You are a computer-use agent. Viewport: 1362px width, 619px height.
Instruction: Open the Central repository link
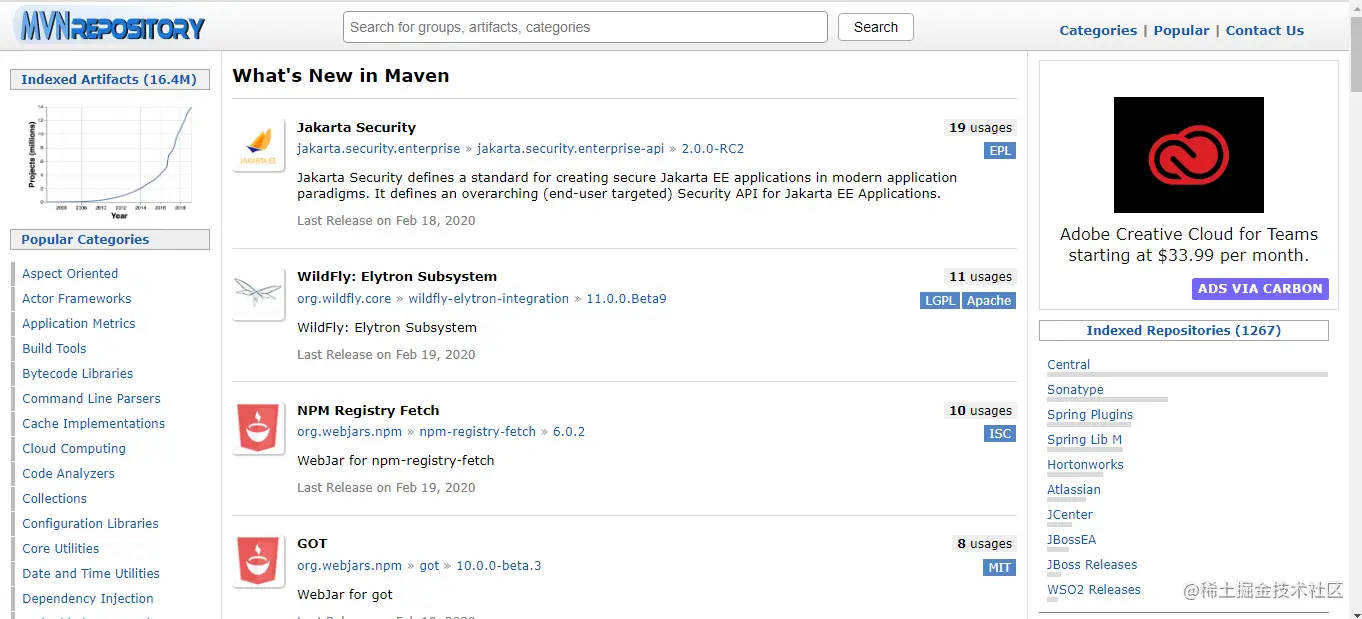[x=1068, y=364]
